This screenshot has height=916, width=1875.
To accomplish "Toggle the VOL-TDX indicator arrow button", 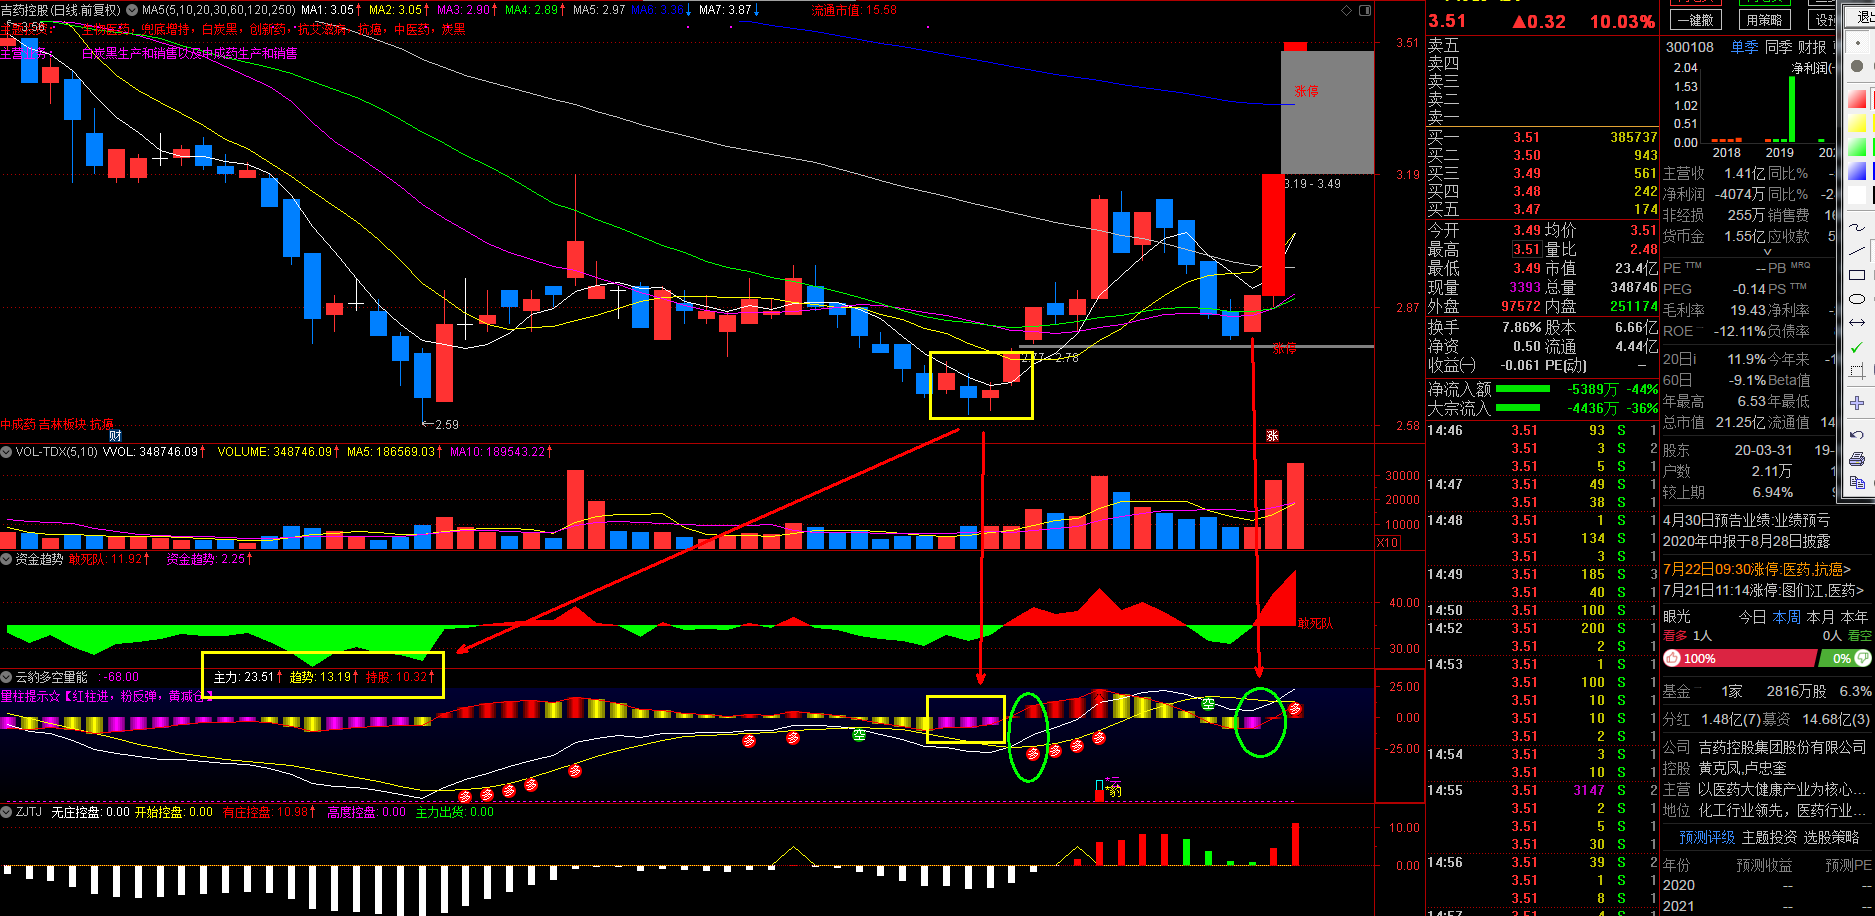I will pyautogui.click(x=7, y=452).
